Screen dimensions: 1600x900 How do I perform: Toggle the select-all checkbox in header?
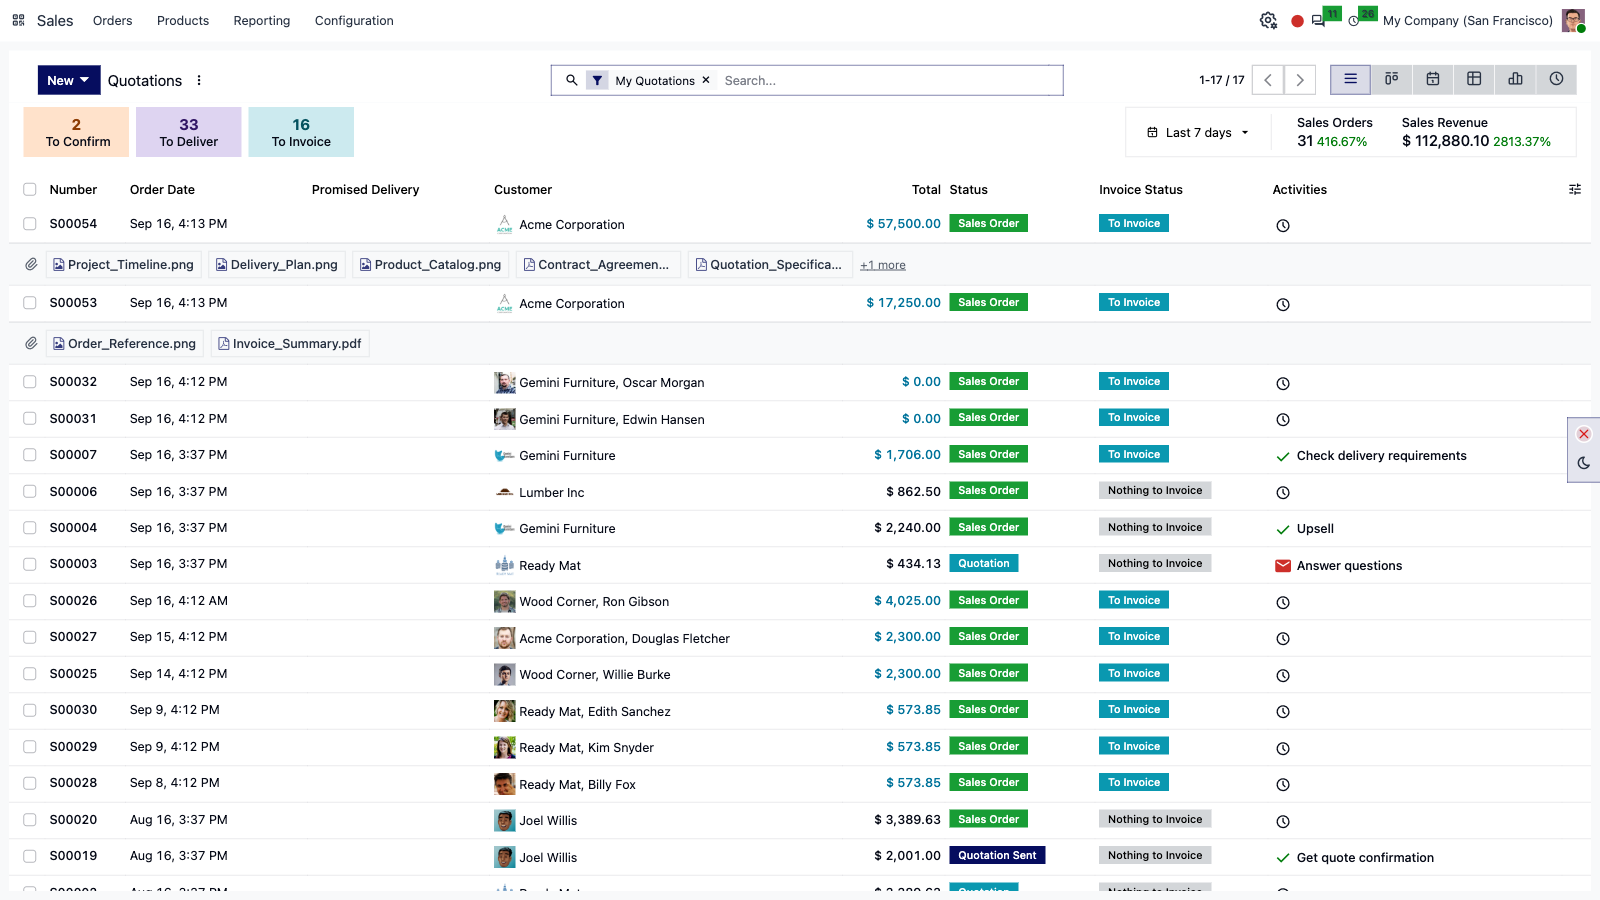(x=30, y=189)
